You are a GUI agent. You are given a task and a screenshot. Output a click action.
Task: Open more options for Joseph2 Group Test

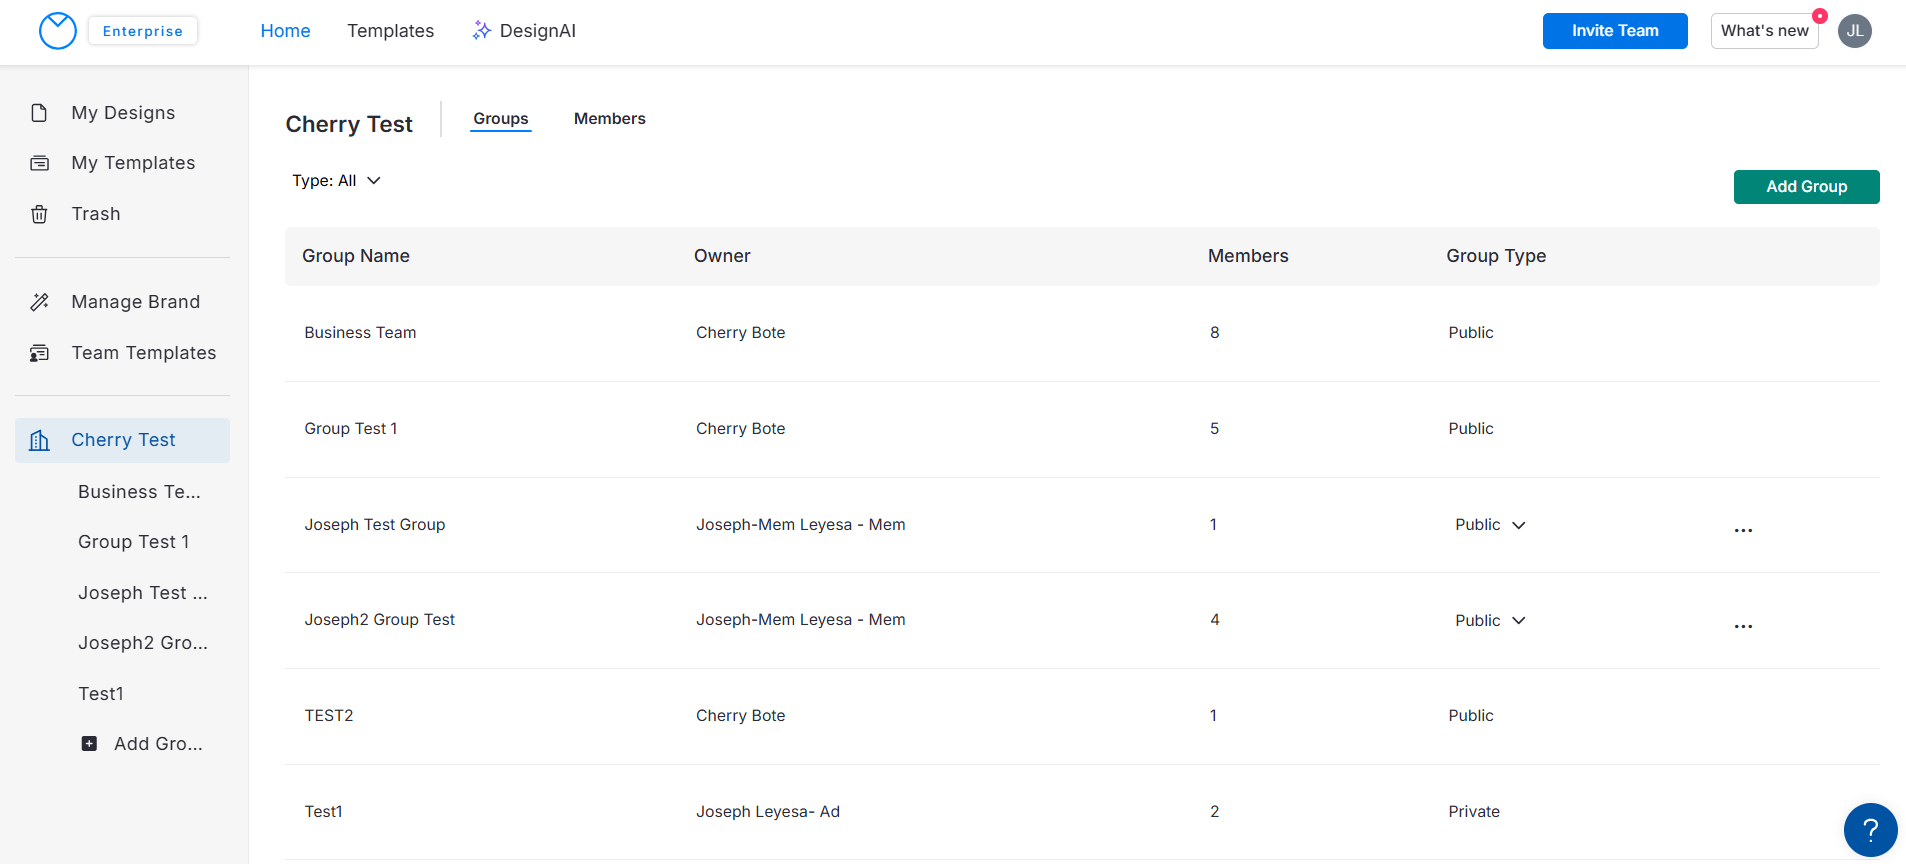click(1743, 626)
